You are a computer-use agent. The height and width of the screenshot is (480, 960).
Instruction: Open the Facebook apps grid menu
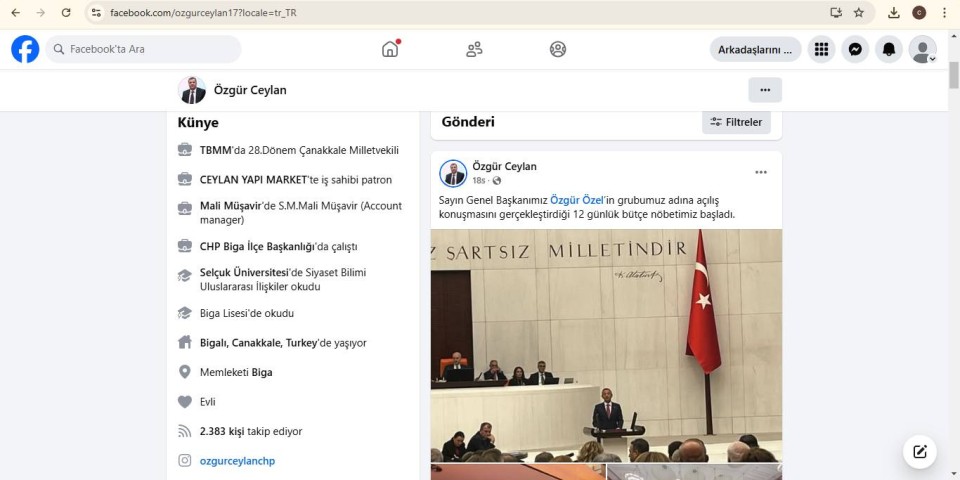[x=822, y=49]
